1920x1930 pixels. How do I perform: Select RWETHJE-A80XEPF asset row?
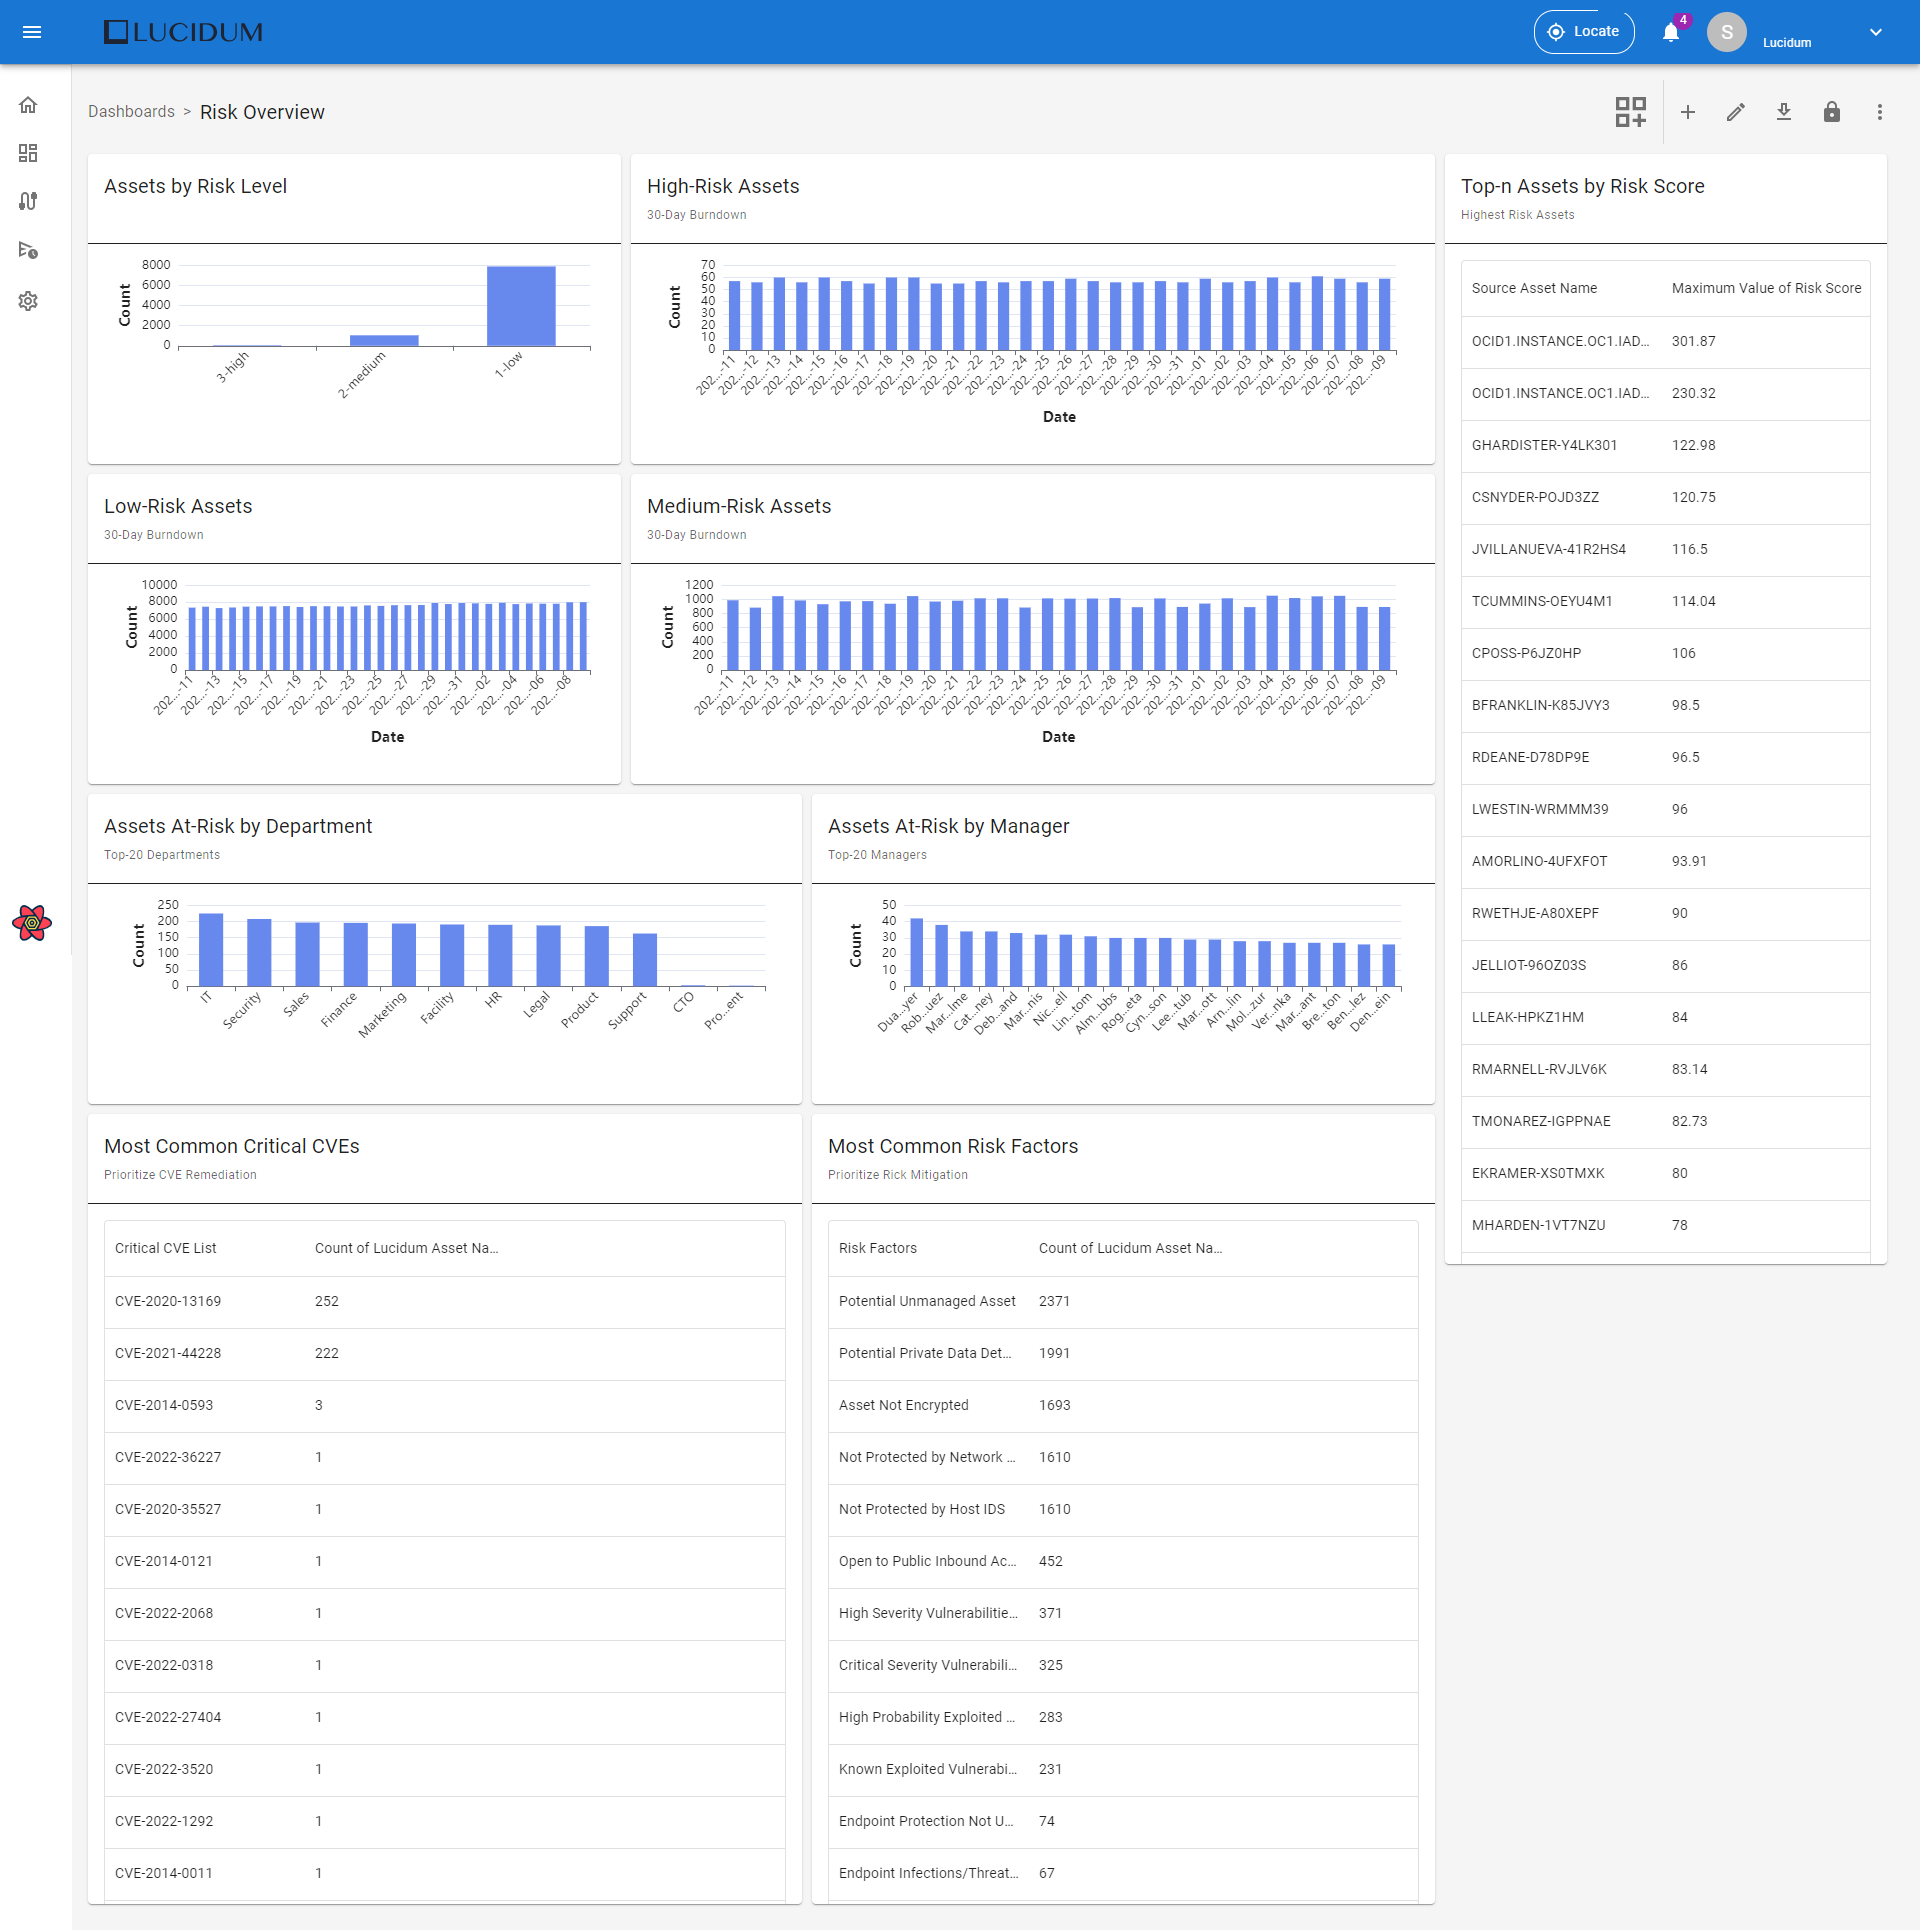pyautogui.click(x=1665, y=914)
